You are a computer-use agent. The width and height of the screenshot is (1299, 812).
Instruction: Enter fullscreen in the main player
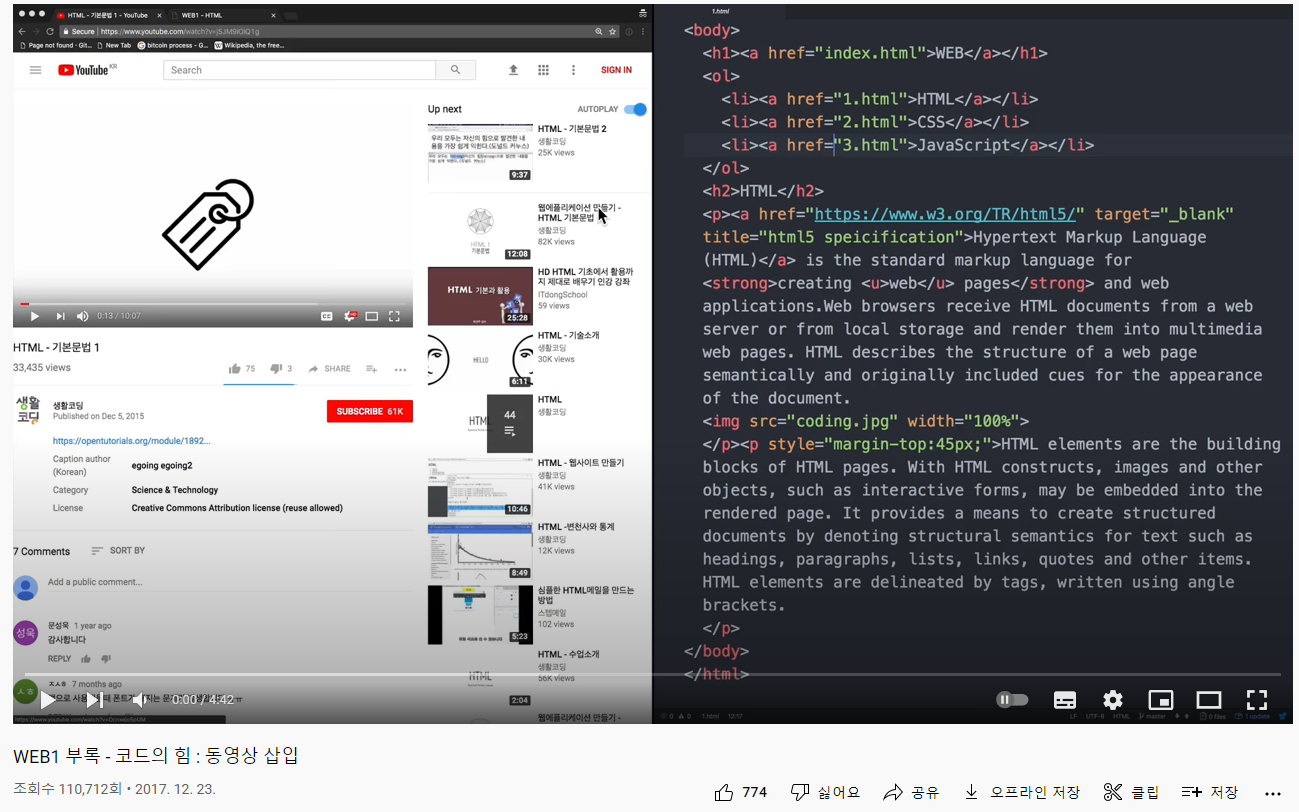[x=1257, y=699]
